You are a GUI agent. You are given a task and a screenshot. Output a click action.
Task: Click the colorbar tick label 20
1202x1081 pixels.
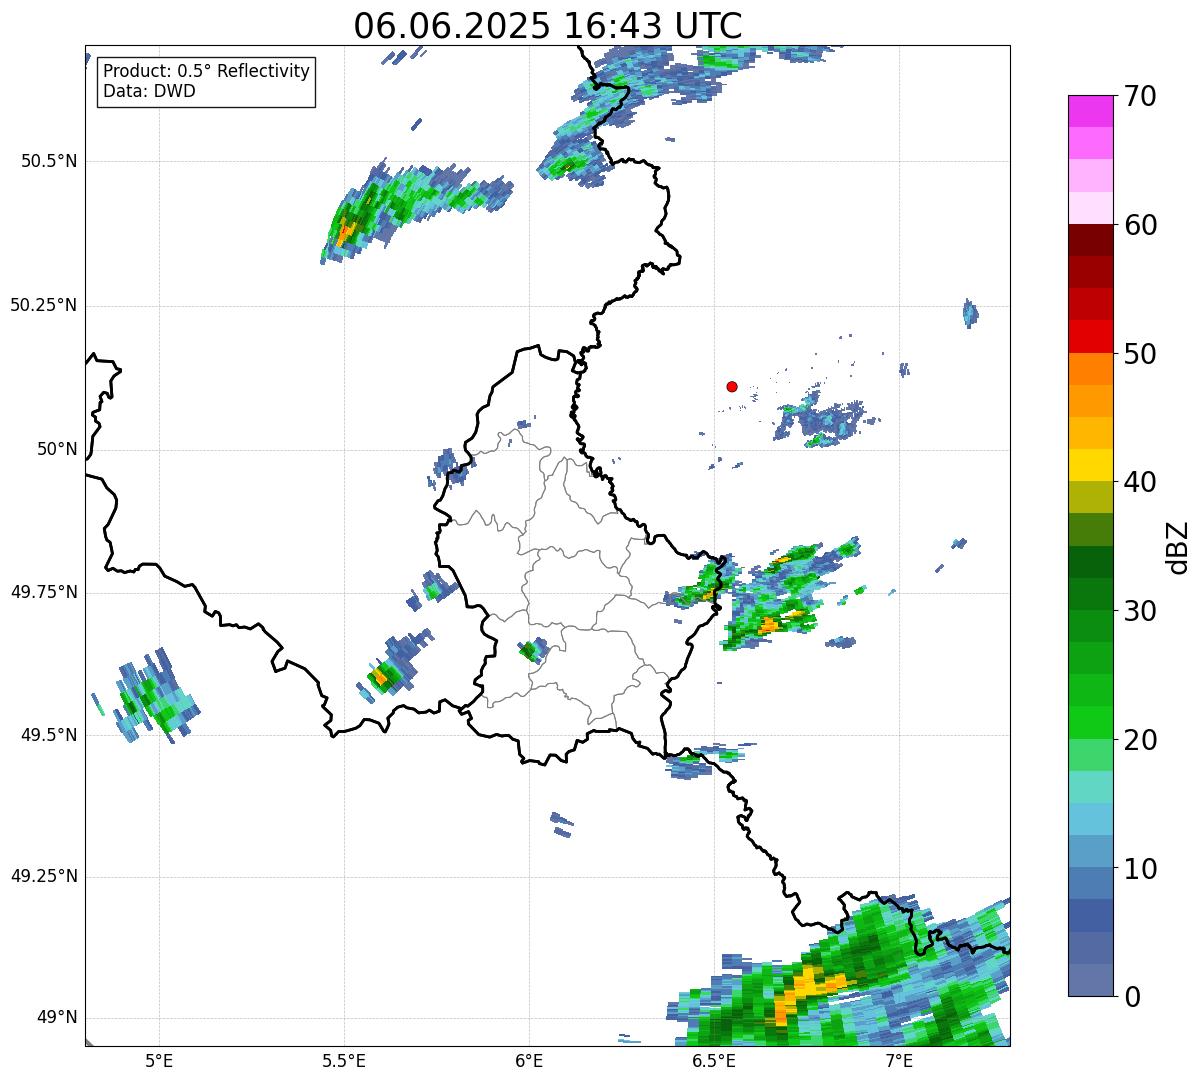1140,740
